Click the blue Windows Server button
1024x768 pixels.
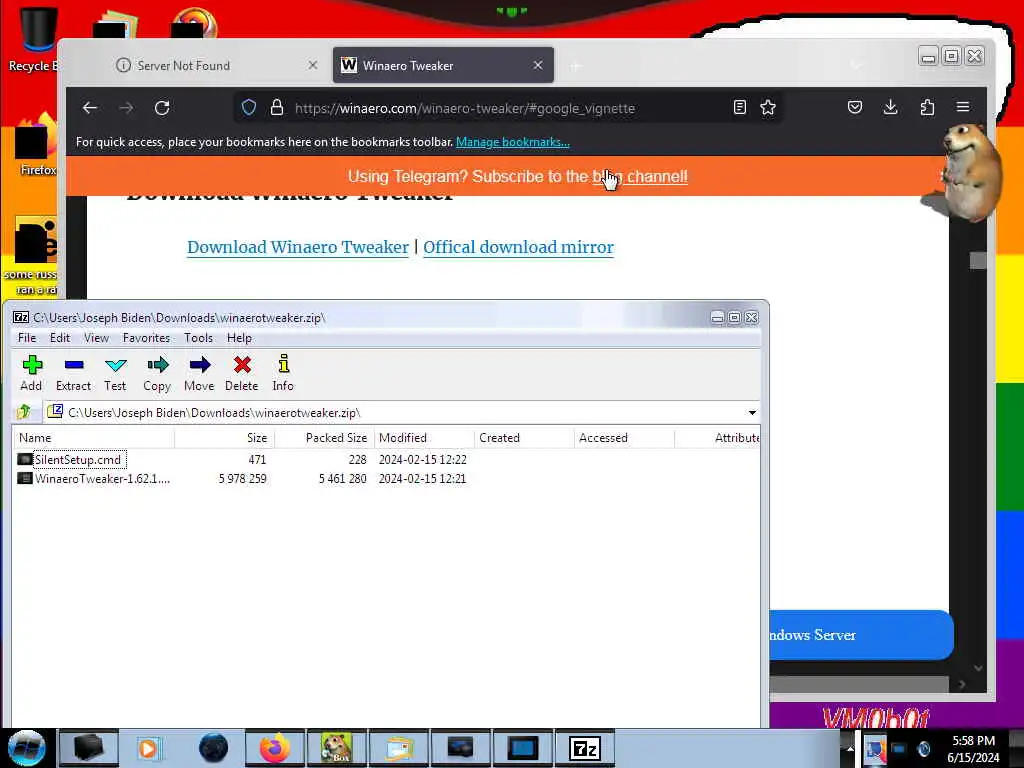(x=861, y=635)
